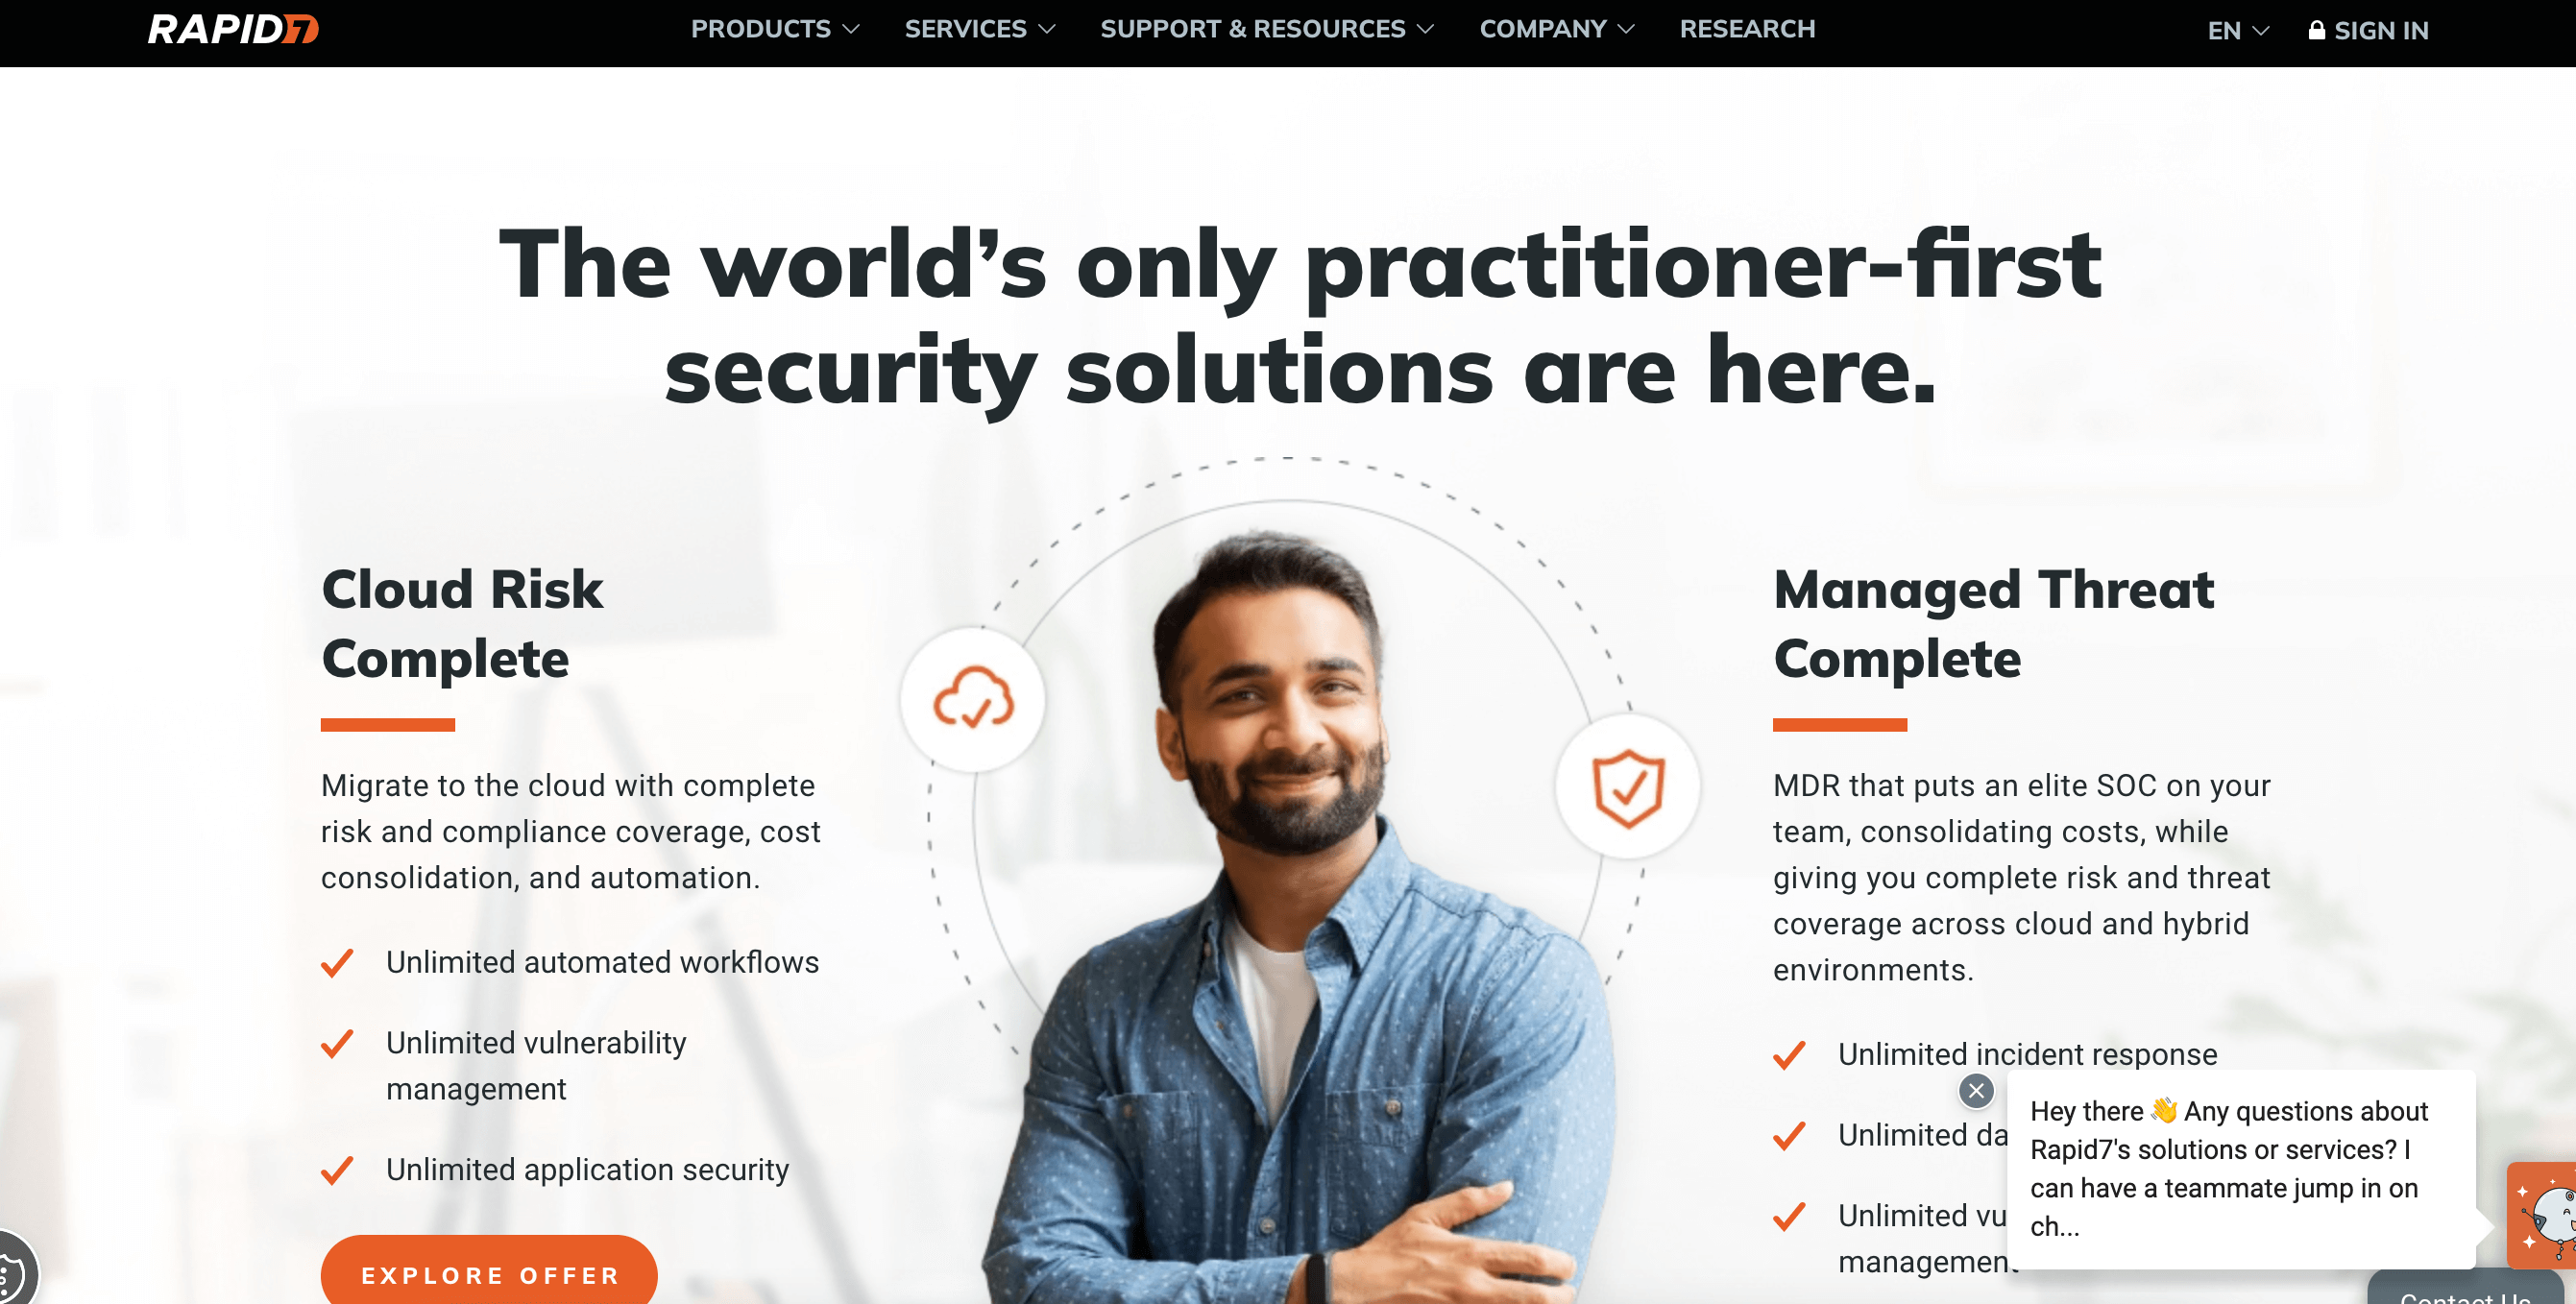Click checkmark beside Unlimited incident response
Viewport: 2576px width, 1304px height.
[x=1789, y=1055]
